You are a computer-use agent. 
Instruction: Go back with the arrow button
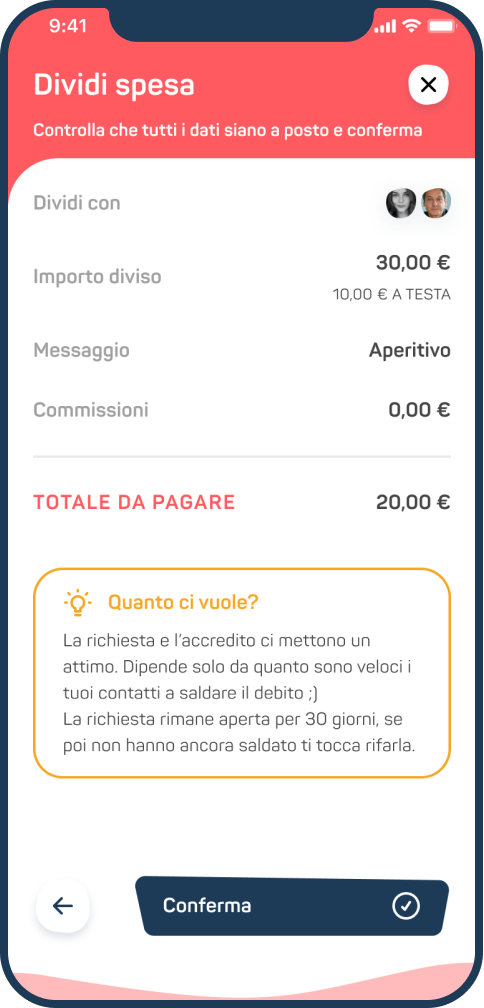click(63, 906)
